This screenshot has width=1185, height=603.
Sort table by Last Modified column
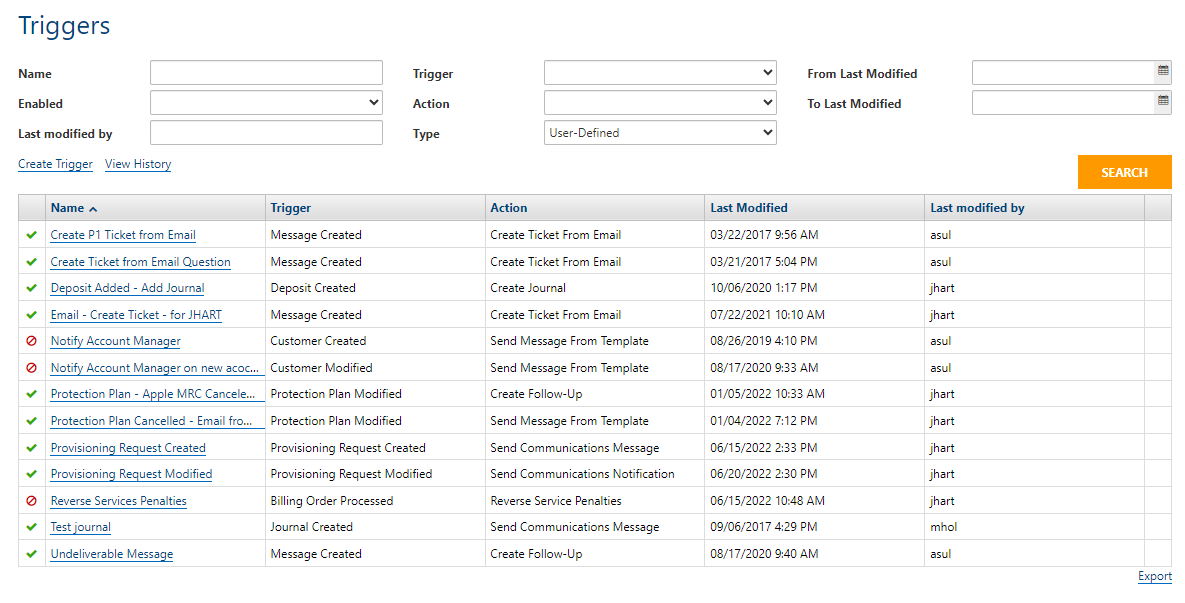749,208
